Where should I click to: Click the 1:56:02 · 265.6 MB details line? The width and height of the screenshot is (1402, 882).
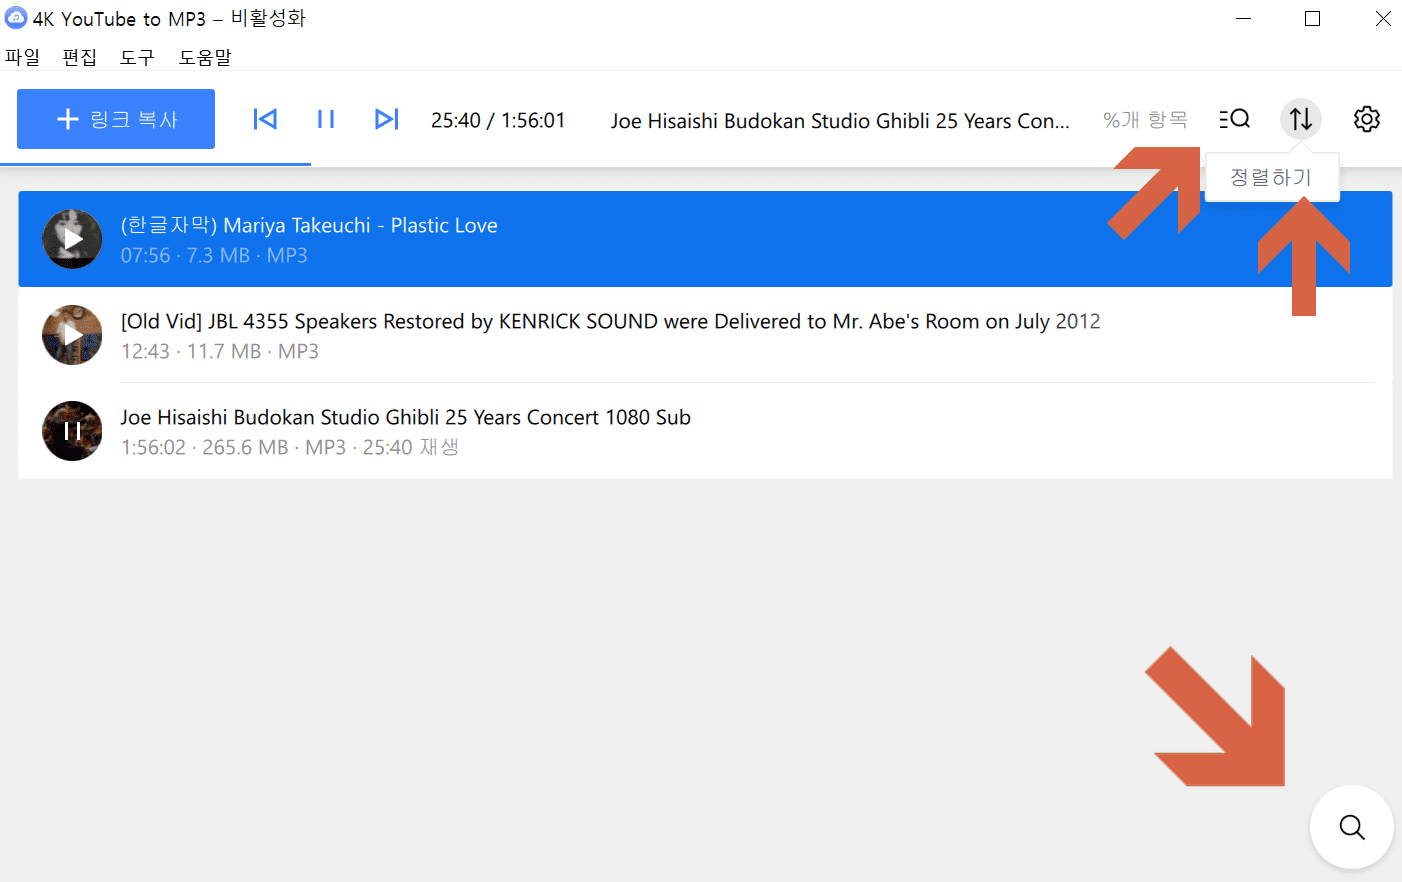coord(290,447)
